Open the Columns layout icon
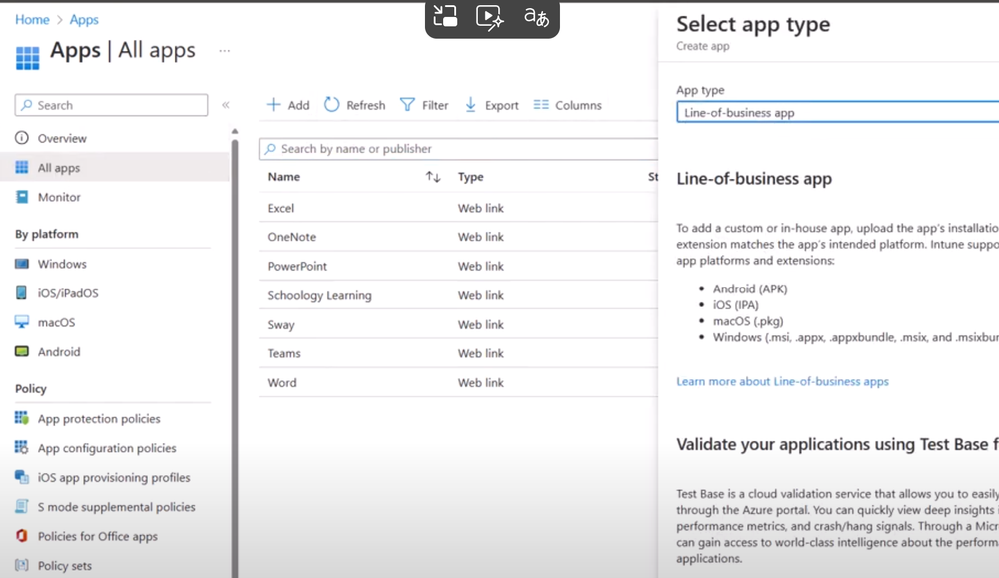Image resolution: width=999 pixels, height=578 pixels. (541, 105)
